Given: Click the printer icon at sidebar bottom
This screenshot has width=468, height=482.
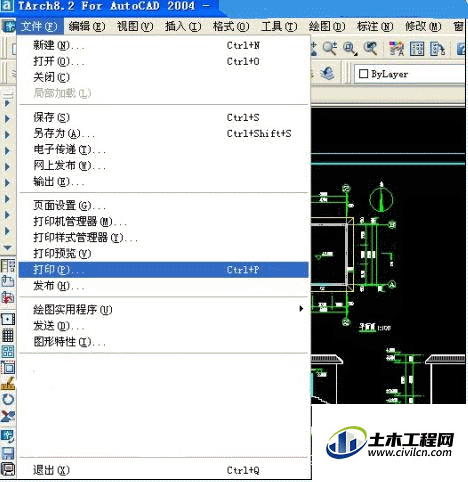Looking at the screenshot, I should [8, 469].
